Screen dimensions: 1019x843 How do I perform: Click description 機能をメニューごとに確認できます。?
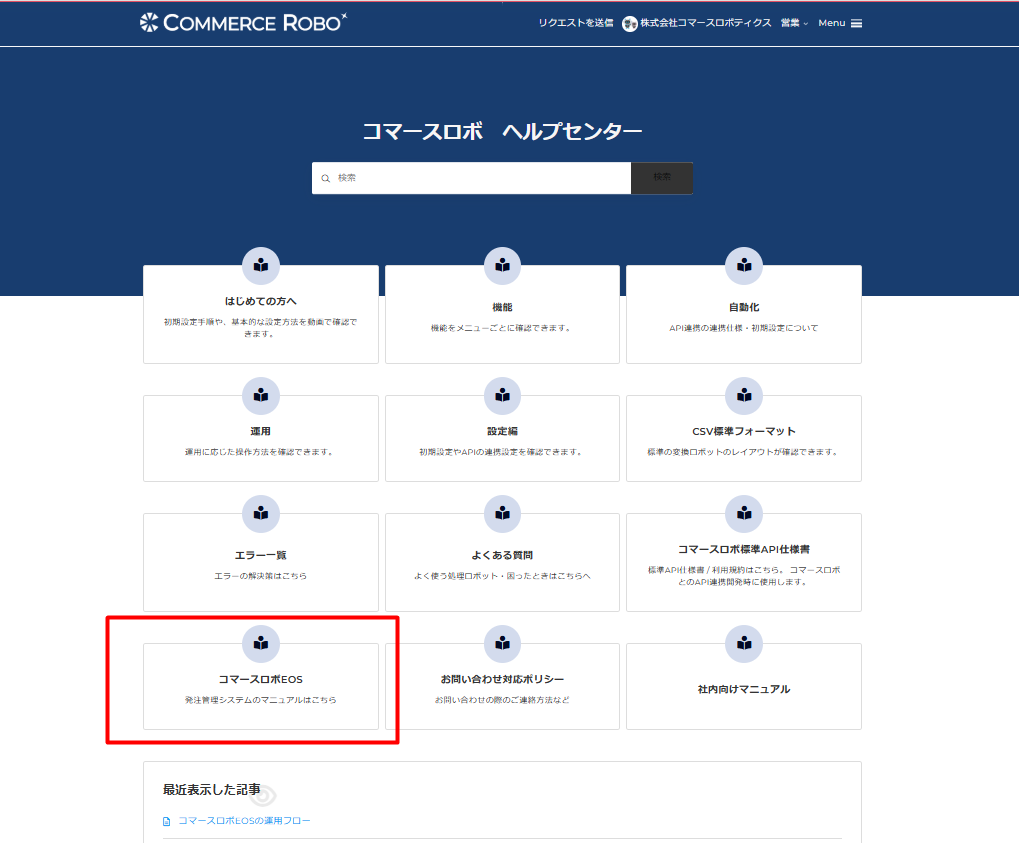pos(502,328)
